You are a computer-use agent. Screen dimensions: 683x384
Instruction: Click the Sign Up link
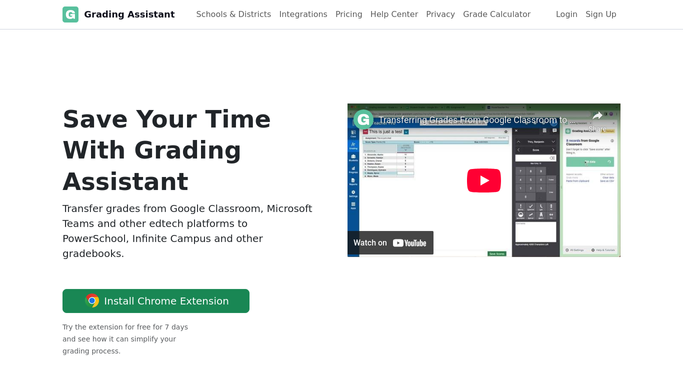tap(601, 14)
